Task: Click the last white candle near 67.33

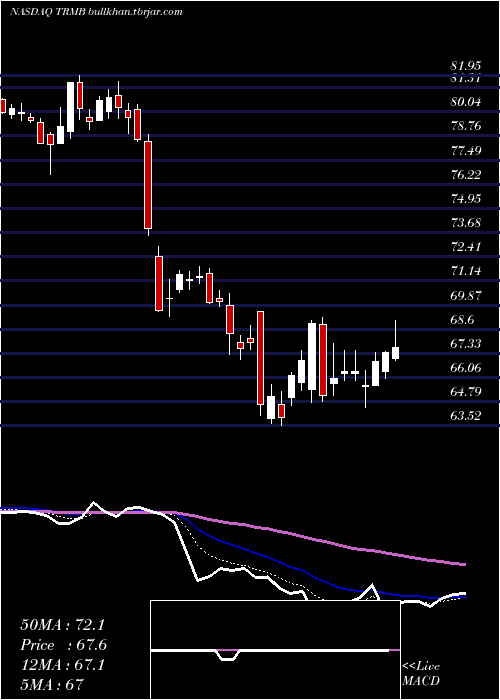Action: tap(396, 353)
